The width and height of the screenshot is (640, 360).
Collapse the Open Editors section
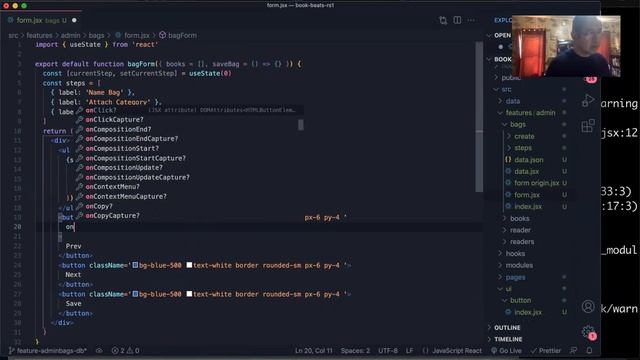point(489,35)
